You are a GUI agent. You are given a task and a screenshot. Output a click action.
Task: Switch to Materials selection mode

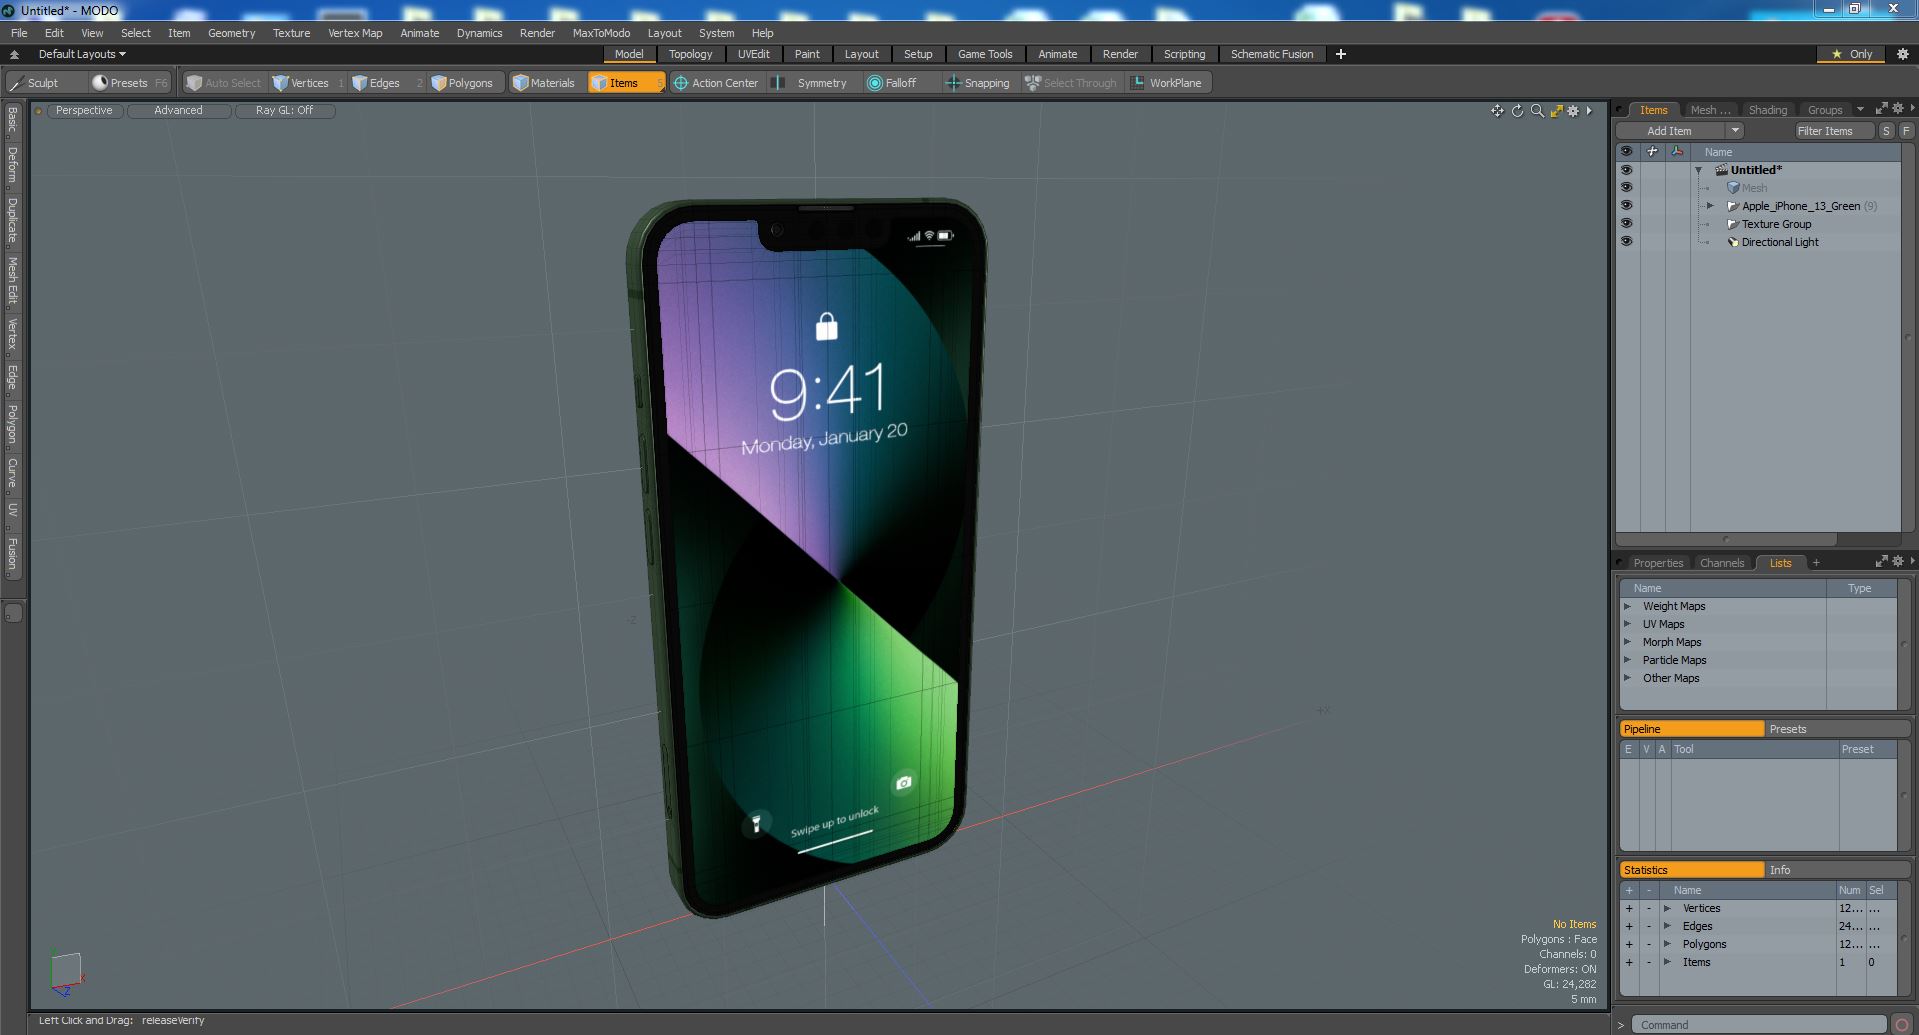[x=545, y=83]
